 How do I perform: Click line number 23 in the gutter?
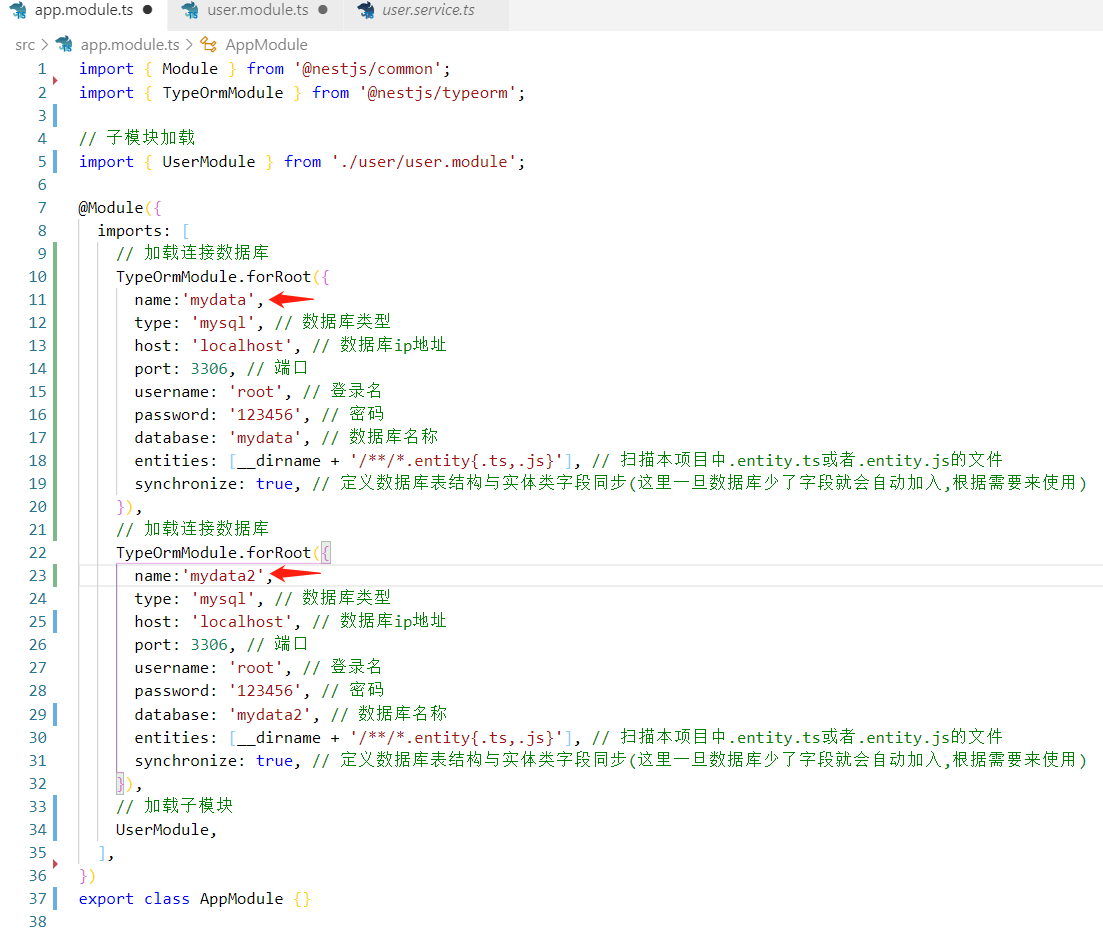tap(37, 575)
